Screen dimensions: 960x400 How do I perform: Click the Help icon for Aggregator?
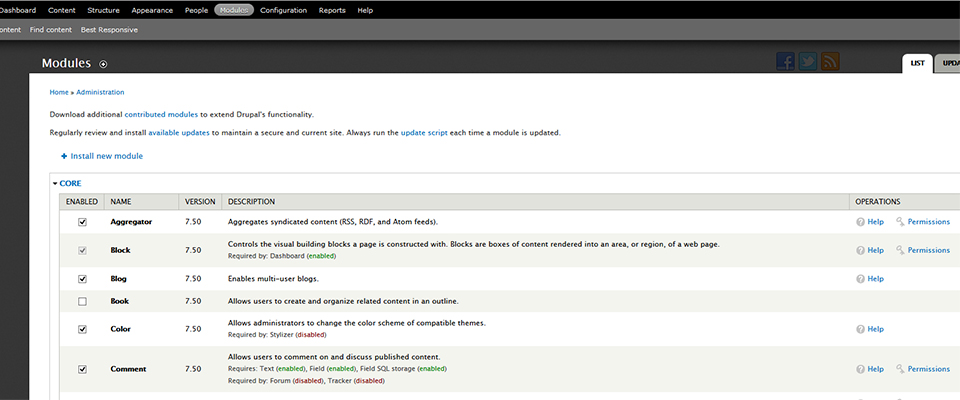(861, 222)
